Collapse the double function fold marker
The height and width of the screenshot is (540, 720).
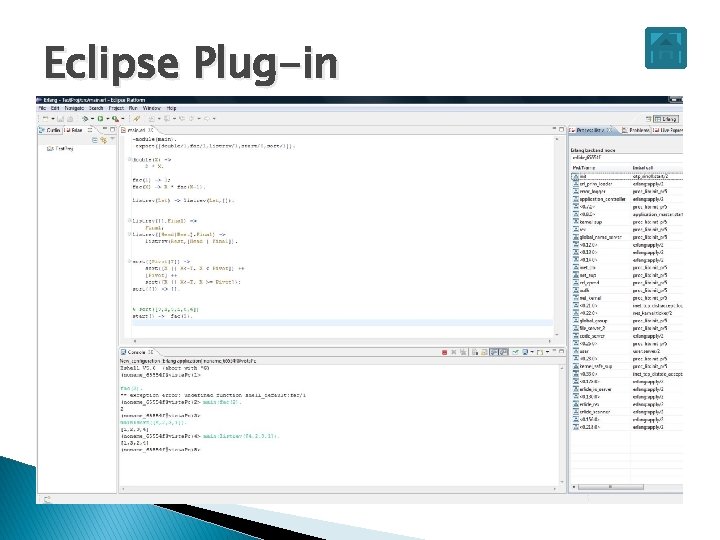coord(130,159)
